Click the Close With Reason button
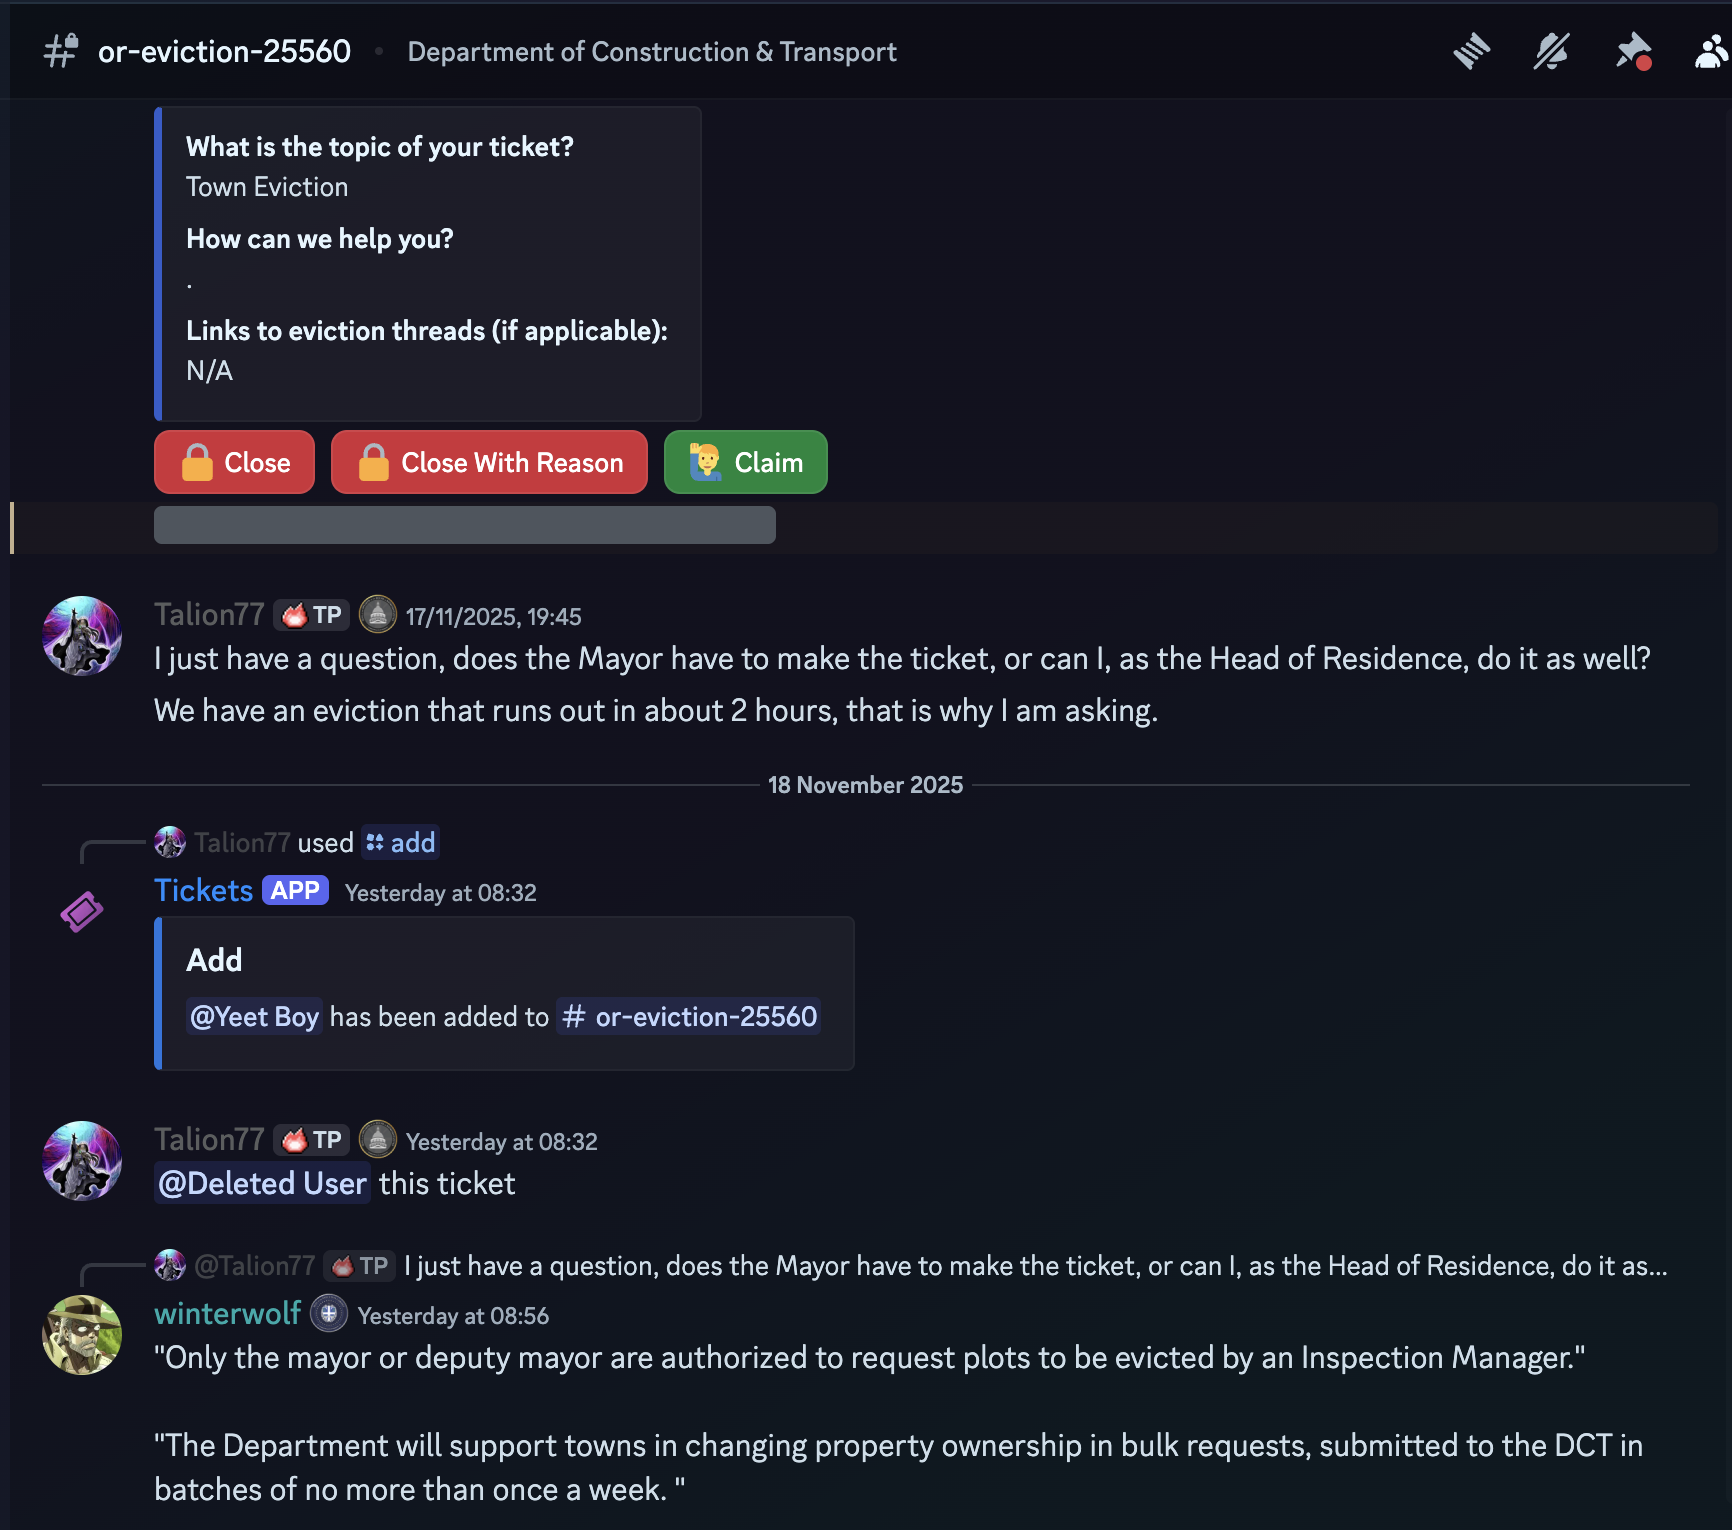The width and height of the screenshot is (1732, 1530). [x=489, y=462]
